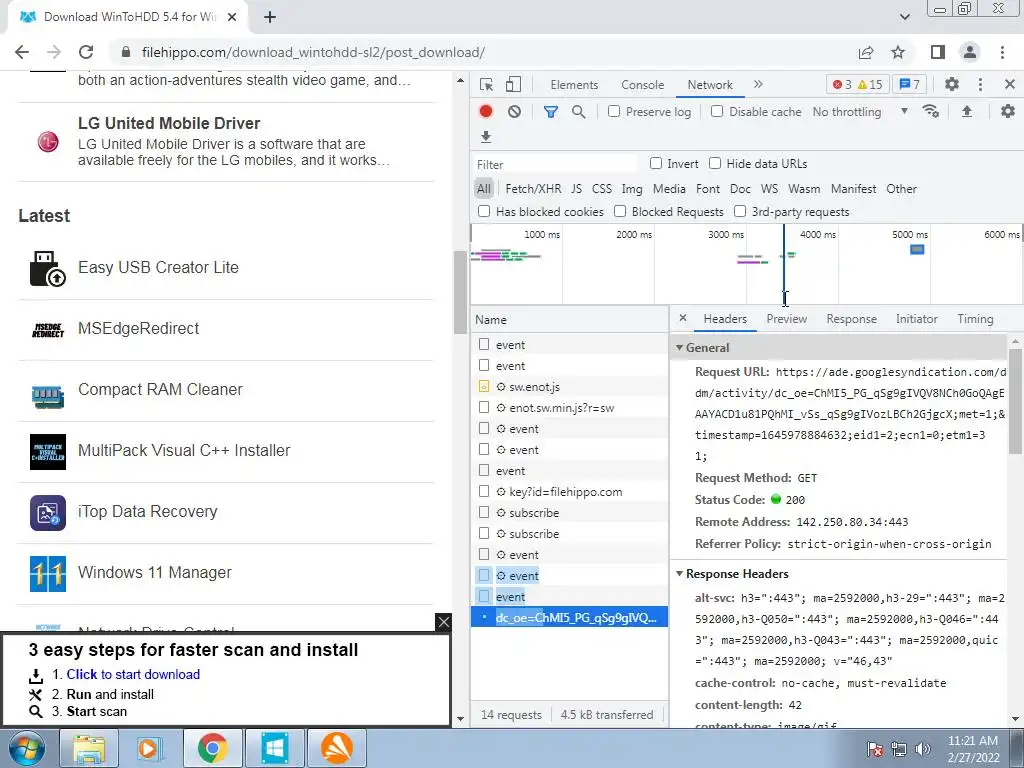The image size is (1024, 768).
Task: Click the volume speaker tray icon
Action: click(923, 748)
